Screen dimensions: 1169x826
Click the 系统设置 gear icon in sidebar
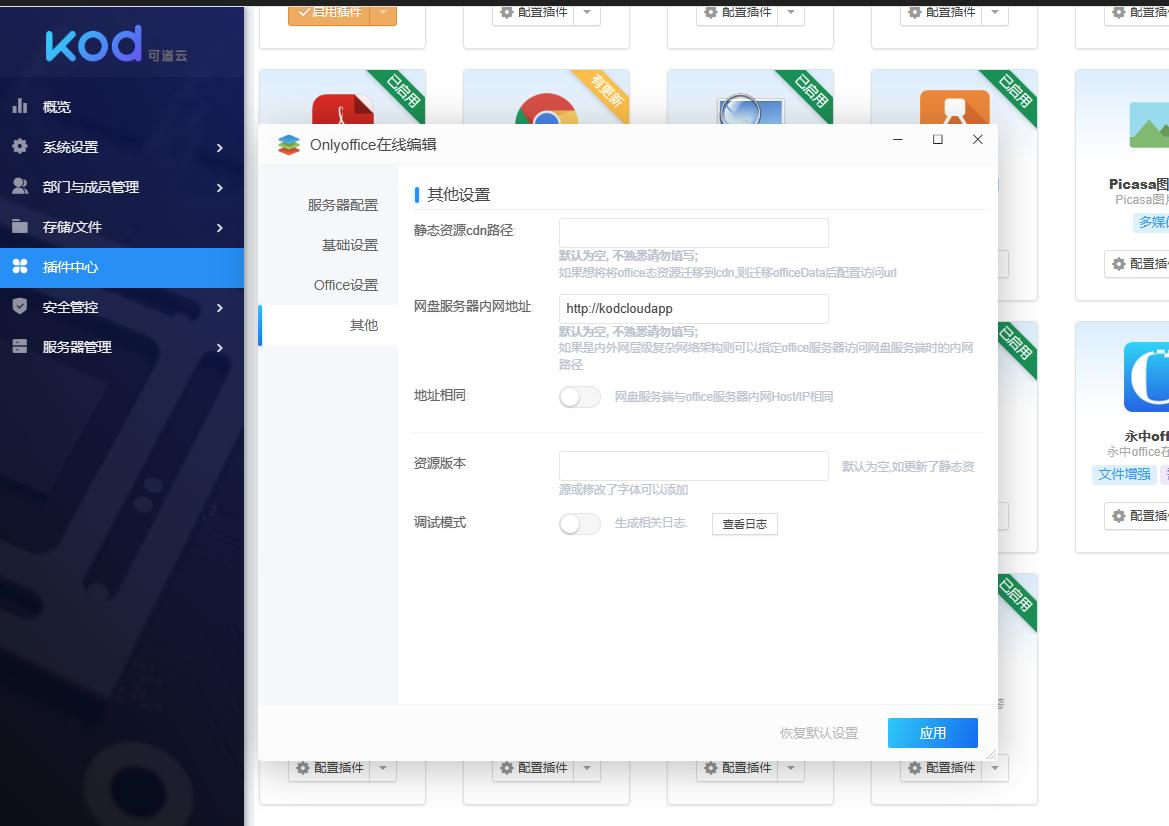tap(20, 146)
